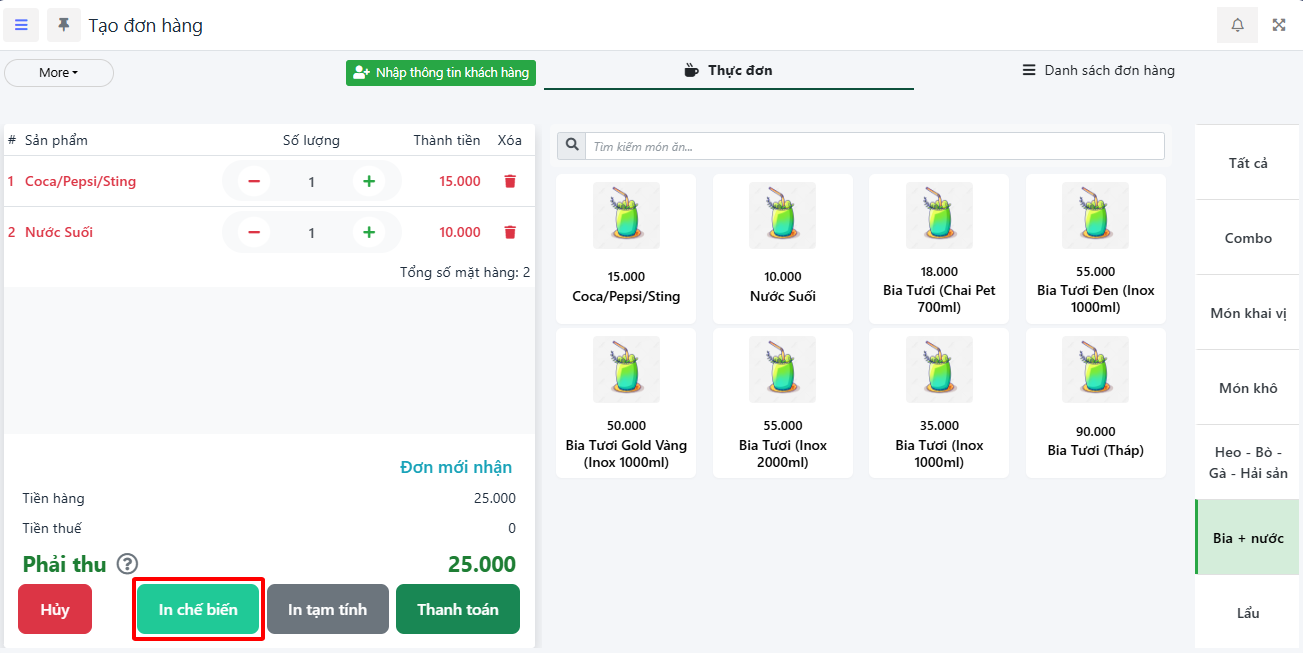Click Nhập thông tin khách hàng button
The height and width of the screenshot is (653, 1303).
(x=441, y=73)
